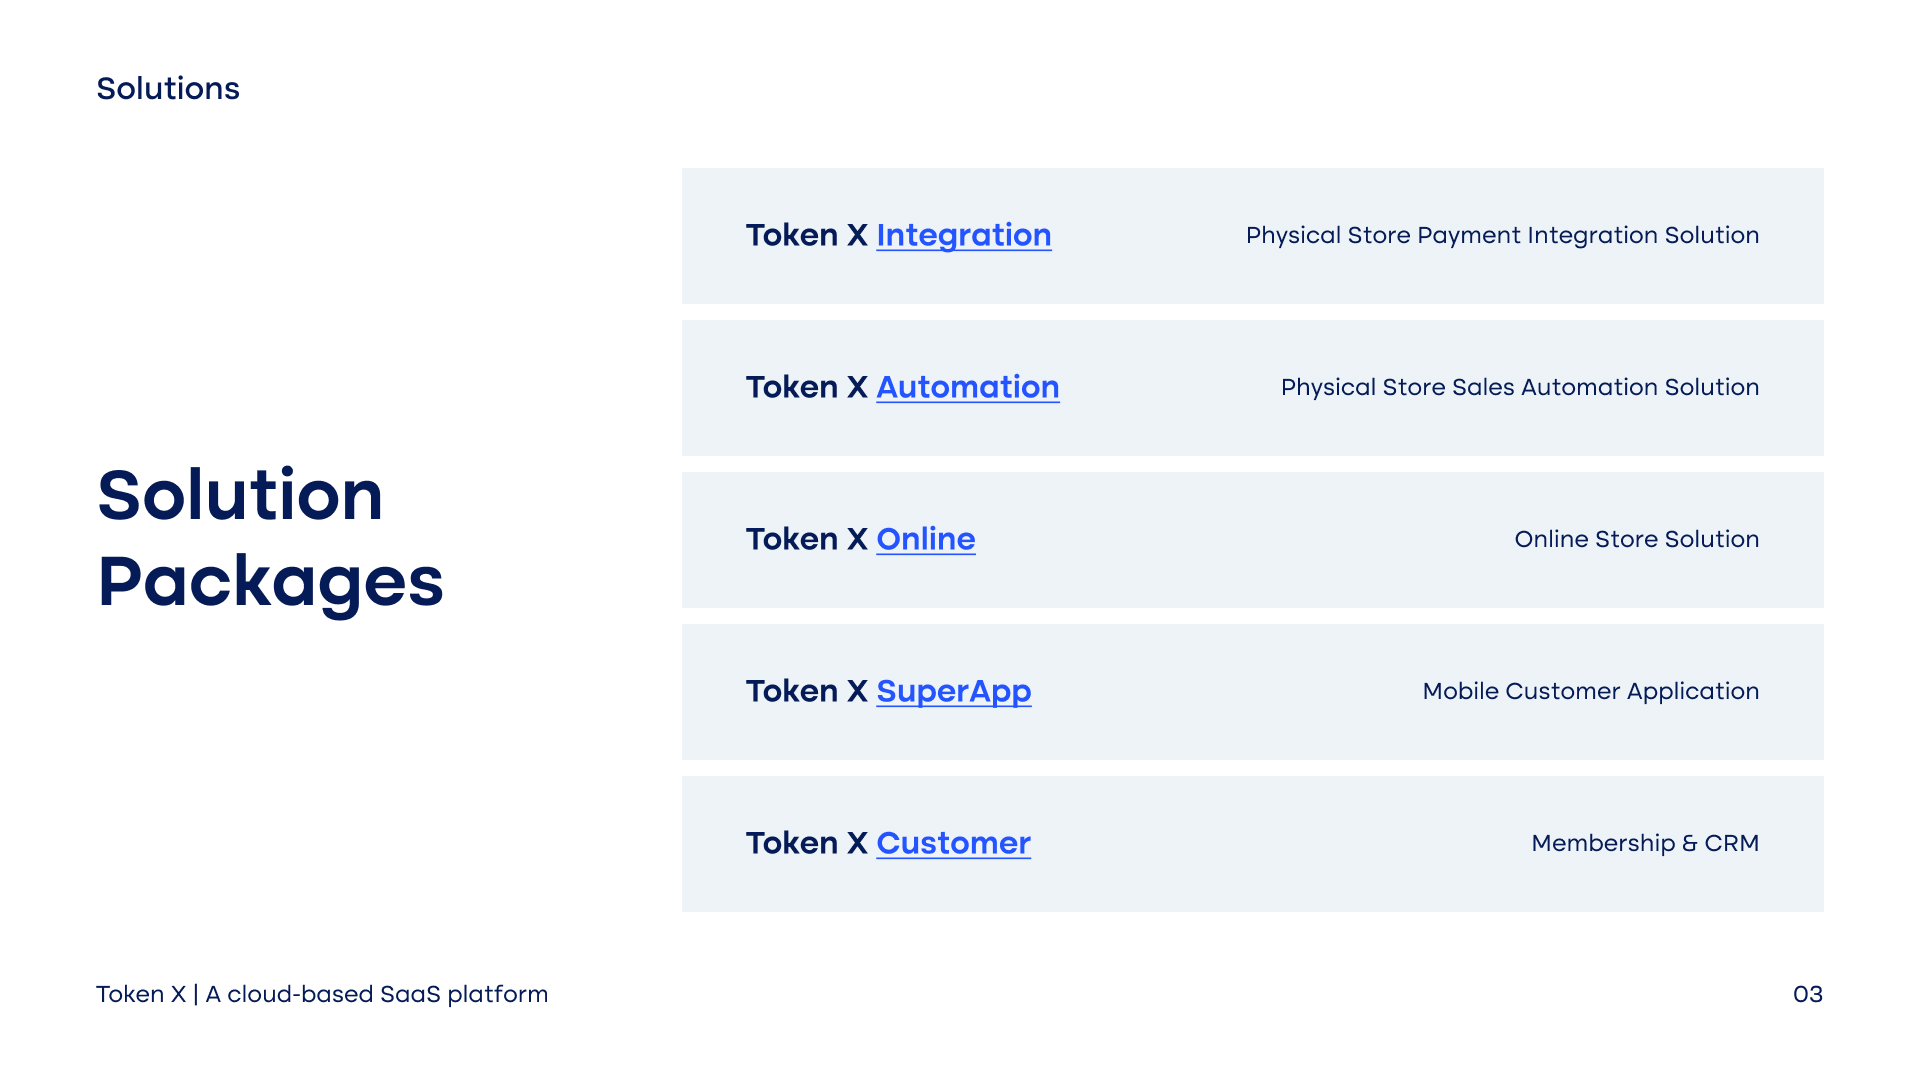
Task: Open the Integration link
Action: click(x=963, y=235)
